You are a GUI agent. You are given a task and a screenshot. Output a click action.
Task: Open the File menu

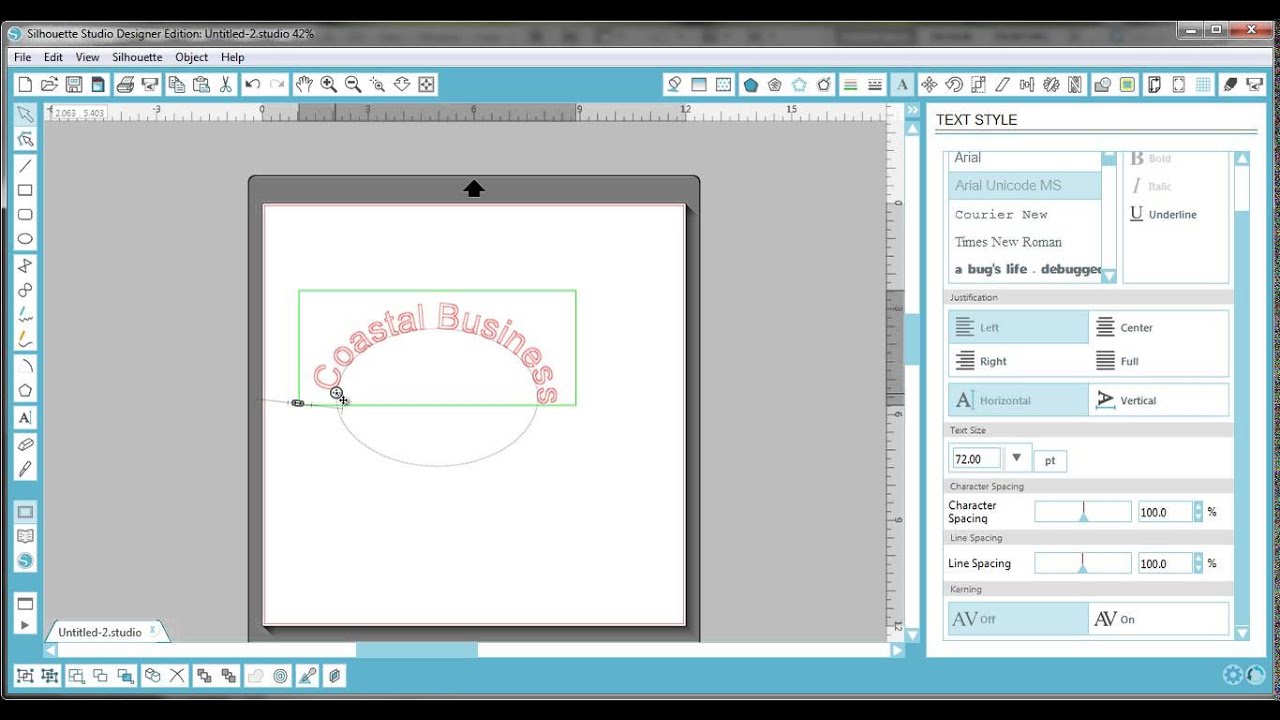[x=22, y=57]
